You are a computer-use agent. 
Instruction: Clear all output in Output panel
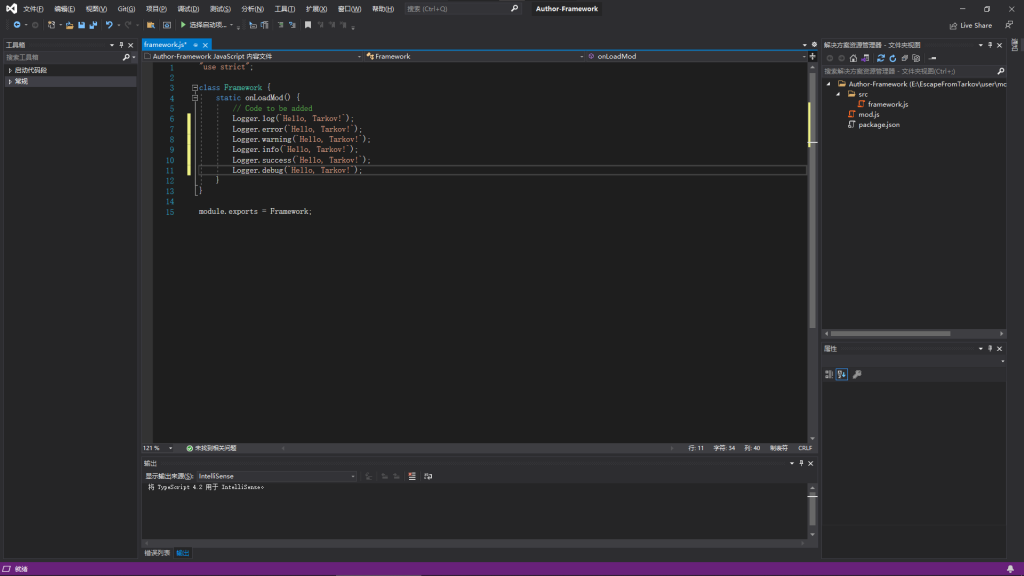[x=412, y=476]
